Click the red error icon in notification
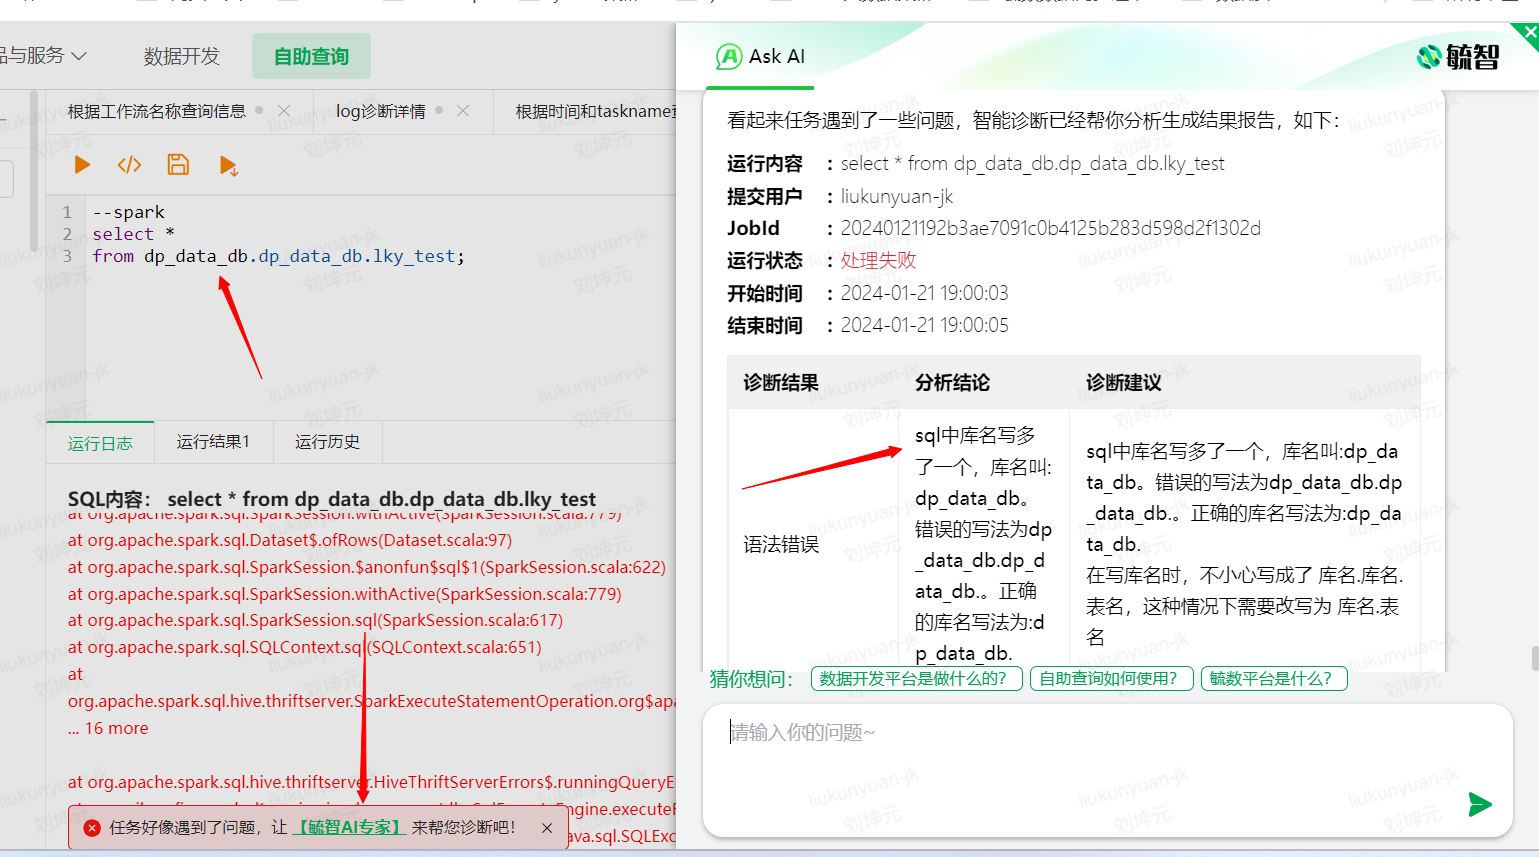Image resolution: width=1539 pixels, height=857 pixels. tap(92, 828)
